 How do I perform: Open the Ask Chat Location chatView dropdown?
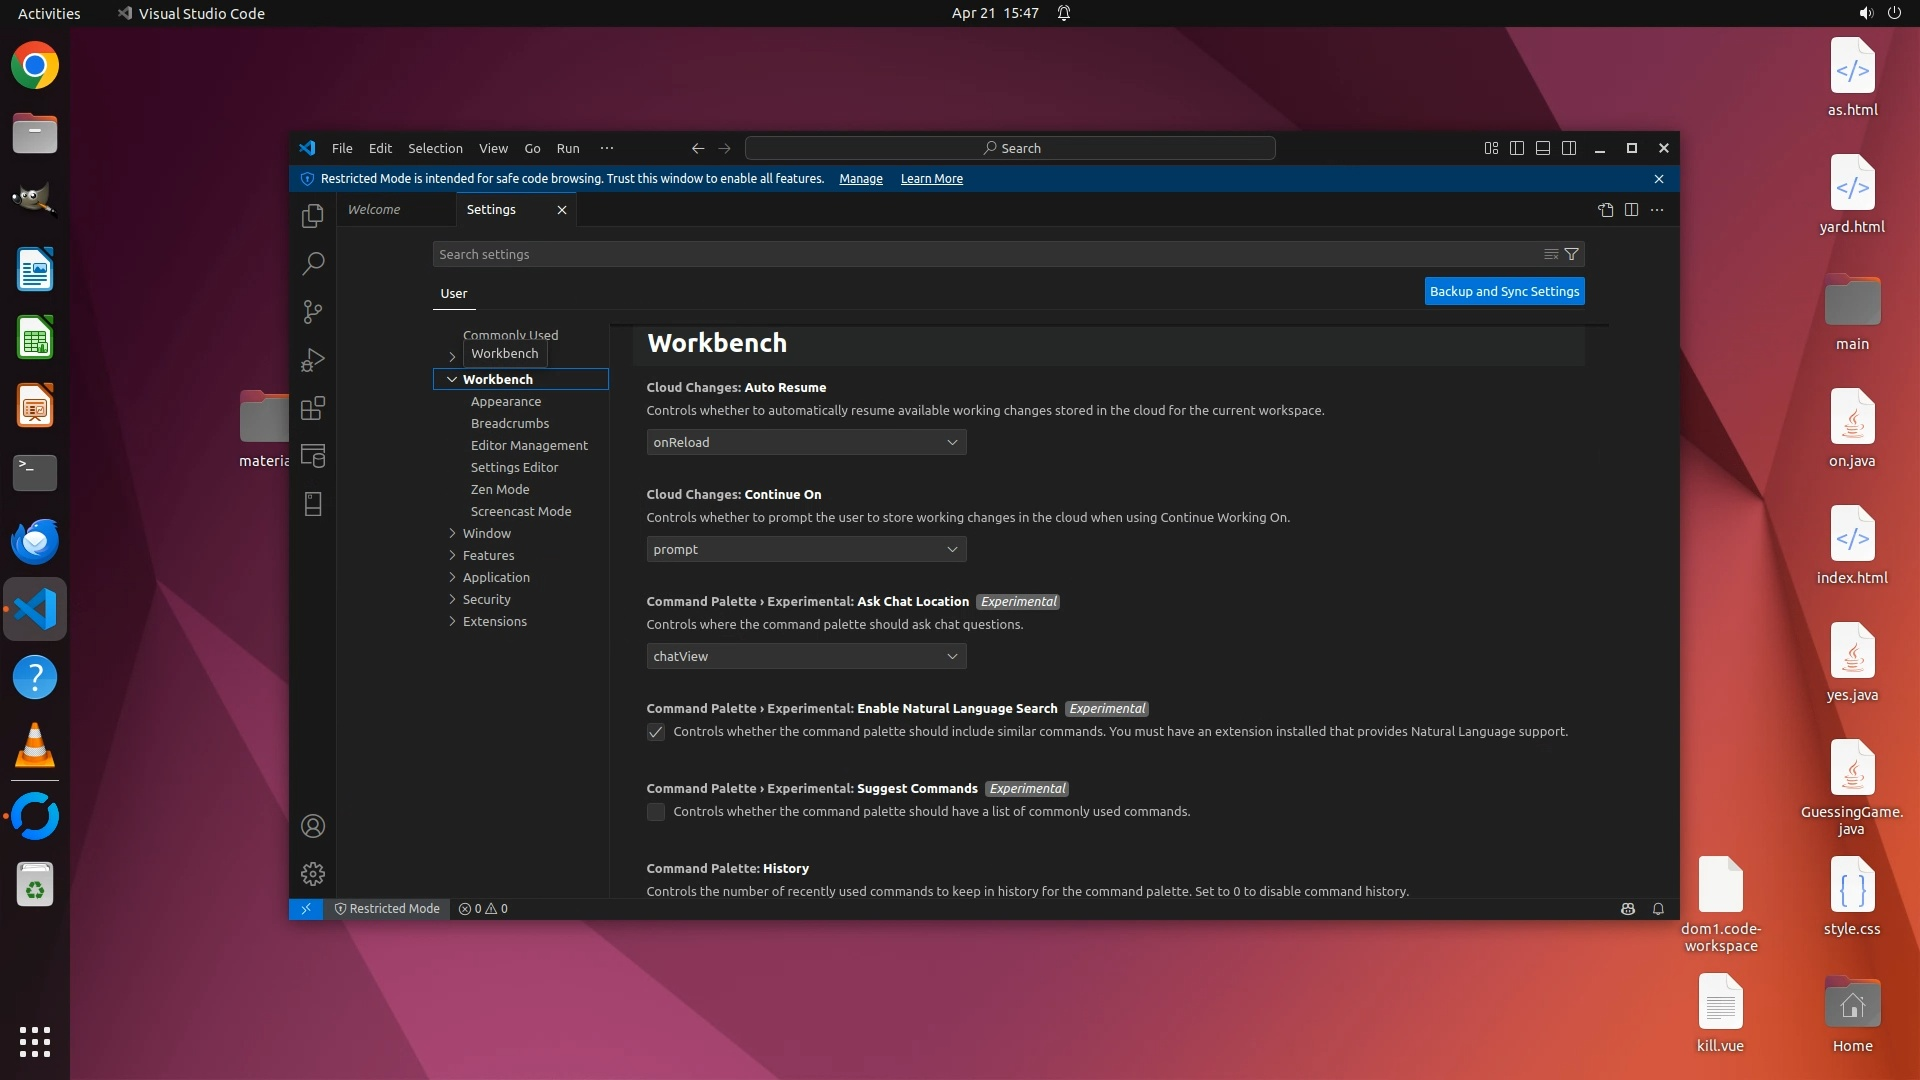pyautogui.click(x=806, y=656)
